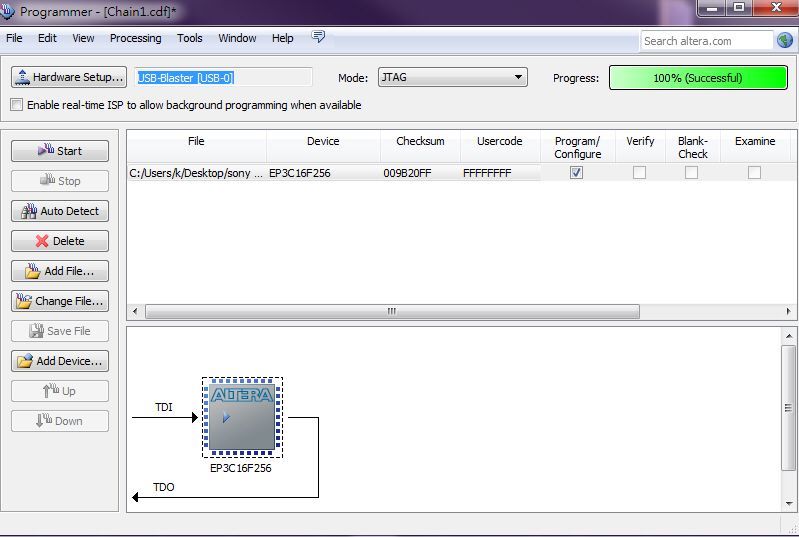Click the Delete button
799x537 pixels.
click(60, 241)
